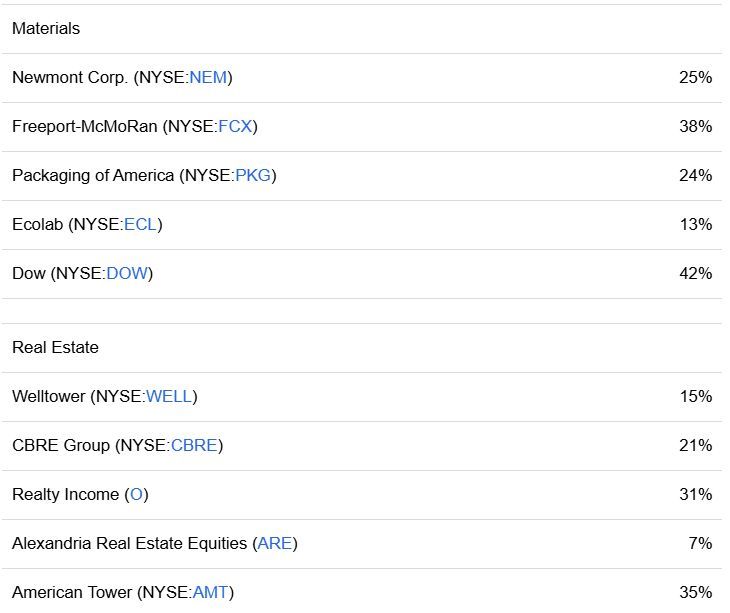Select Freeport-McMoRan's 38% cell

pos(695,126)
